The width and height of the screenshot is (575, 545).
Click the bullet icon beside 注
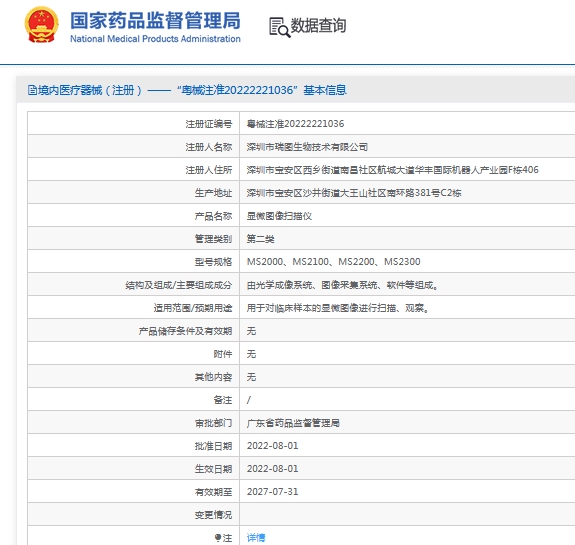coord(218,538)
